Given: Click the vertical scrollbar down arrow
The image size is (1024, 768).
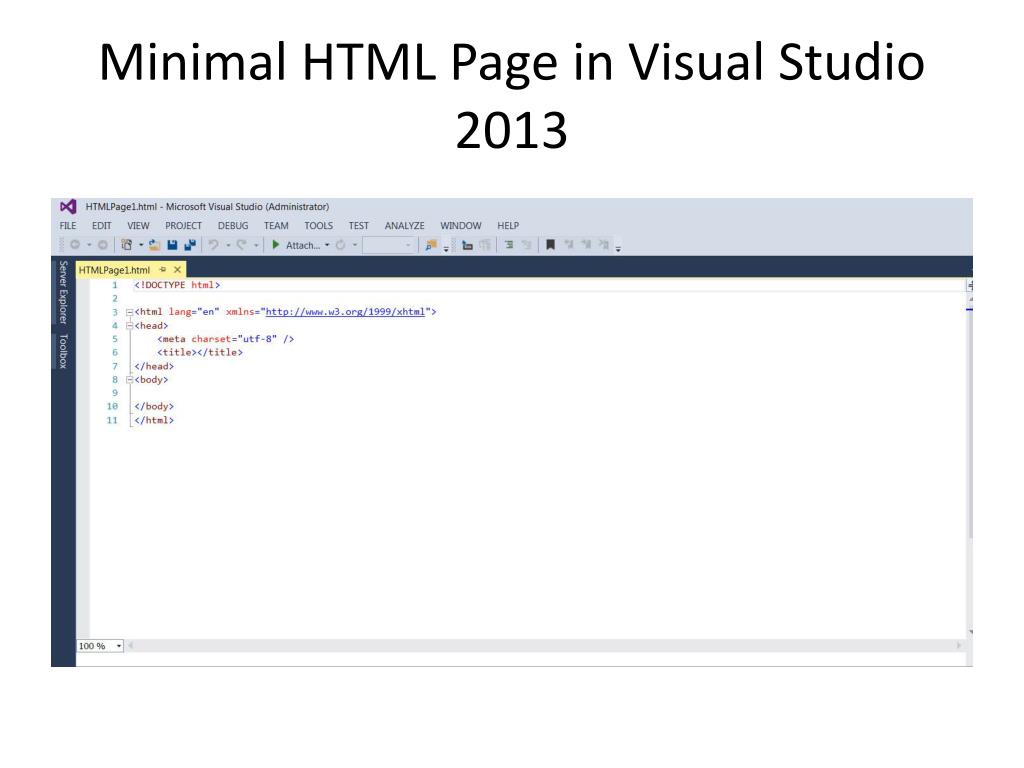Looking at the screenshot, I should [970, 632].
